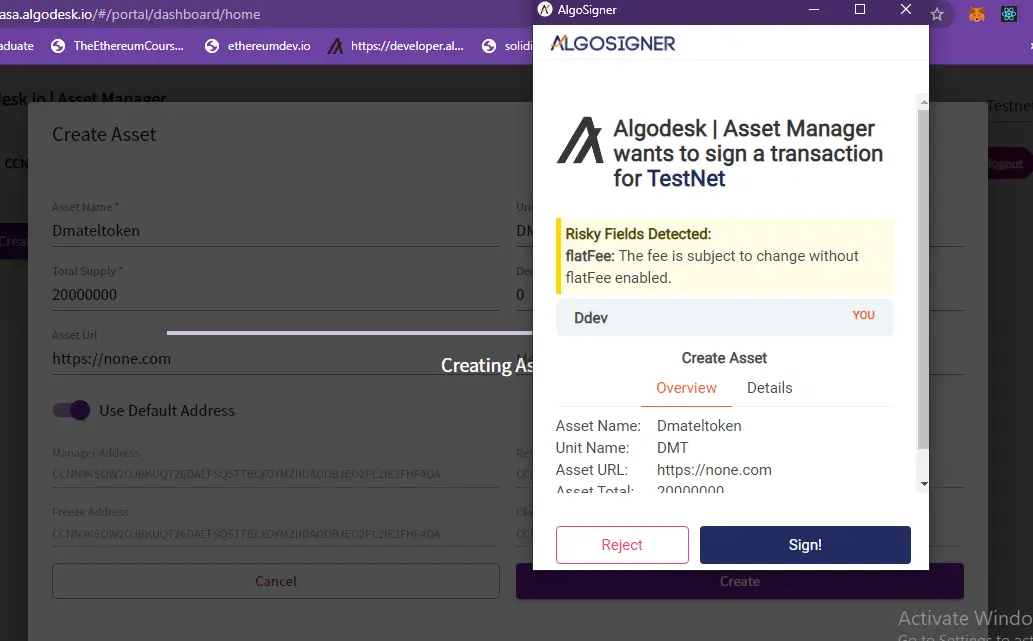This screenshot has width=1033, height=641.
Task: Click globe icon of ethereumdev.io bookmark
Action: pos(211,46)
